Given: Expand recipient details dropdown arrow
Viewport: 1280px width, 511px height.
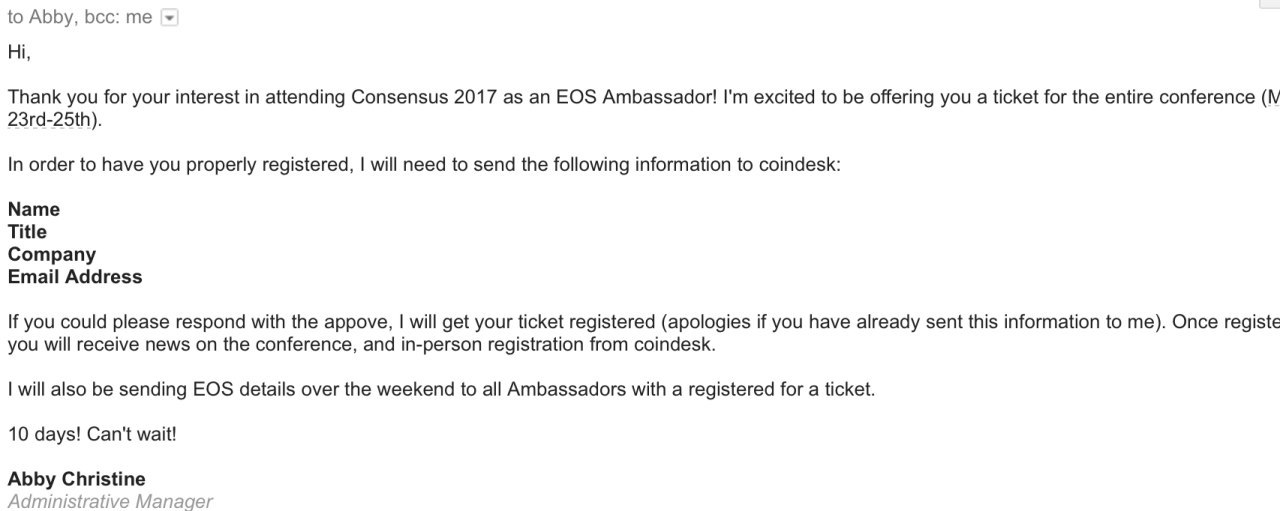Looking at the screenshot, I should pyautogui.click(x=169, y=18).
